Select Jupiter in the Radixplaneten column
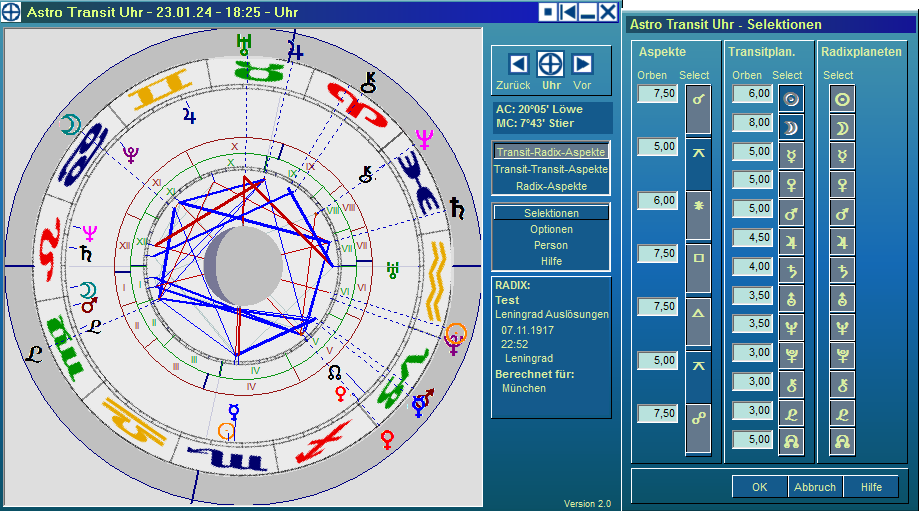This screenshot has width=923, height=511. click(x=842, y=242)
